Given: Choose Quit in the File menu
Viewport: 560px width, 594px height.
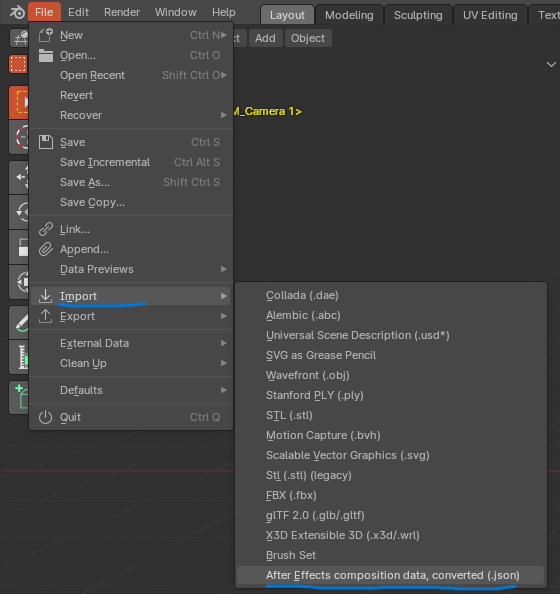Looking at the screenshot, I should click(131, 417).
